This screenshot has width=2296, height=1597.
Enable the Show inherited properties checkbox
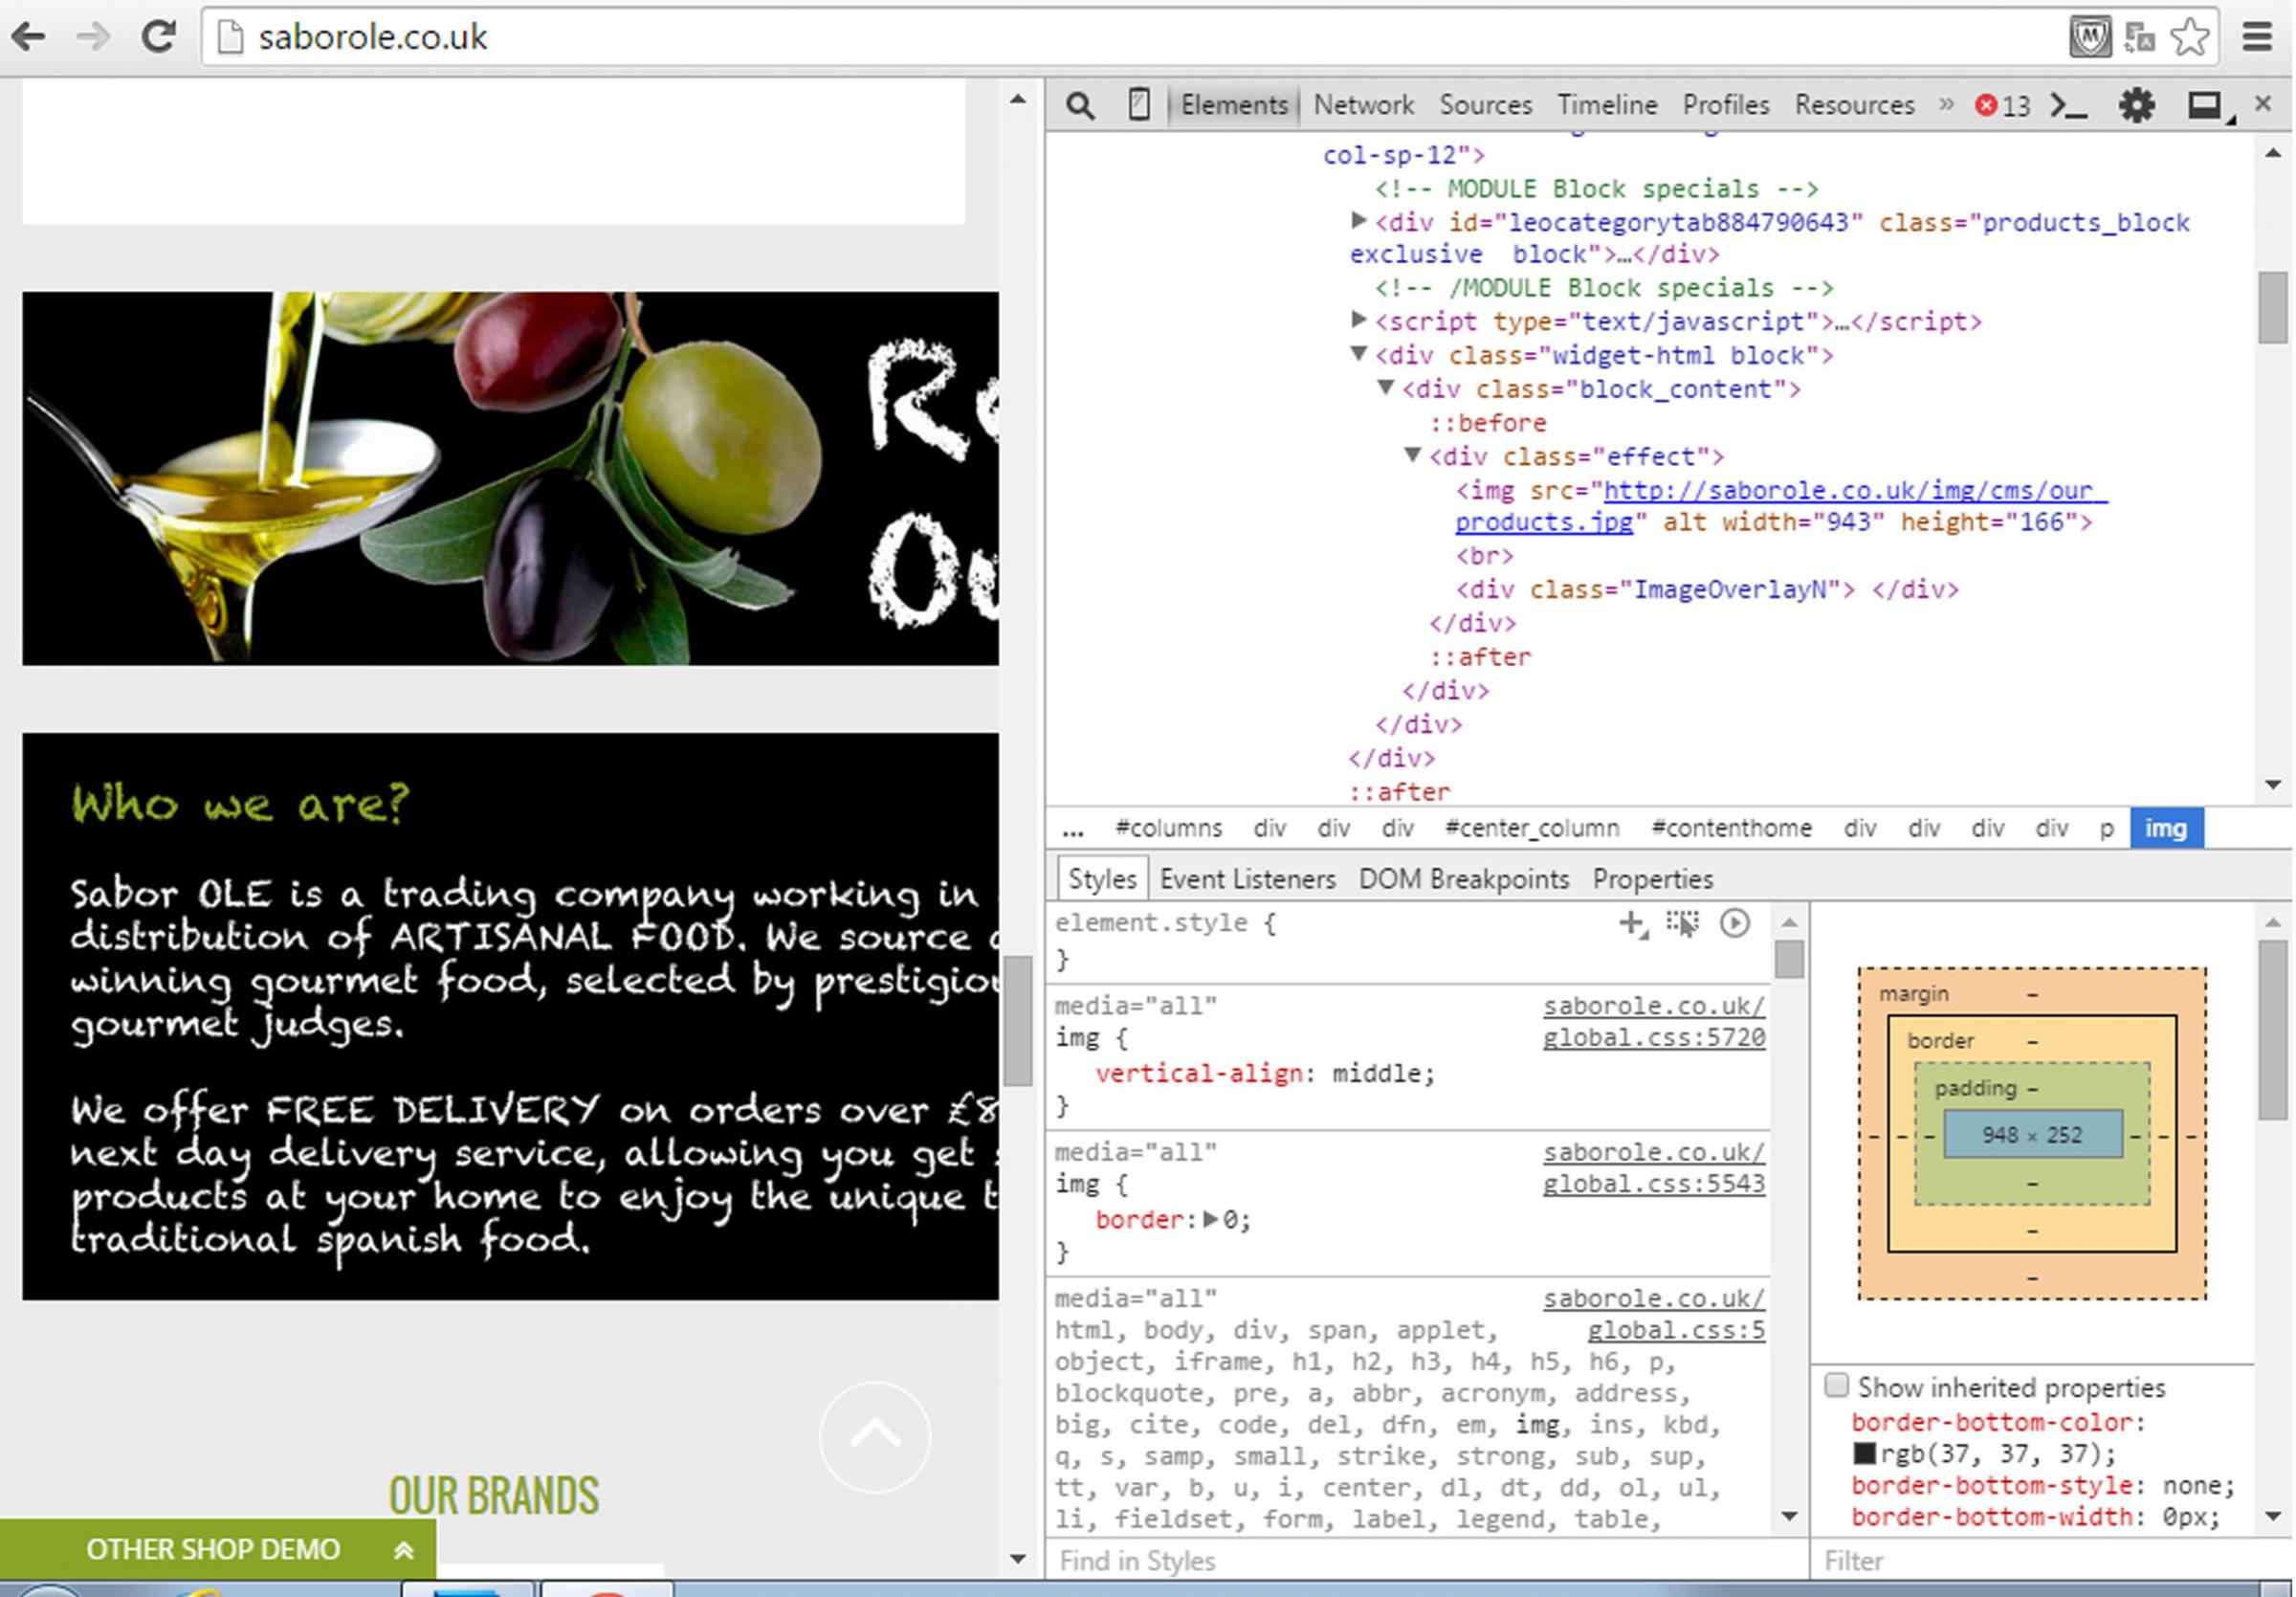point(1836,1385)
